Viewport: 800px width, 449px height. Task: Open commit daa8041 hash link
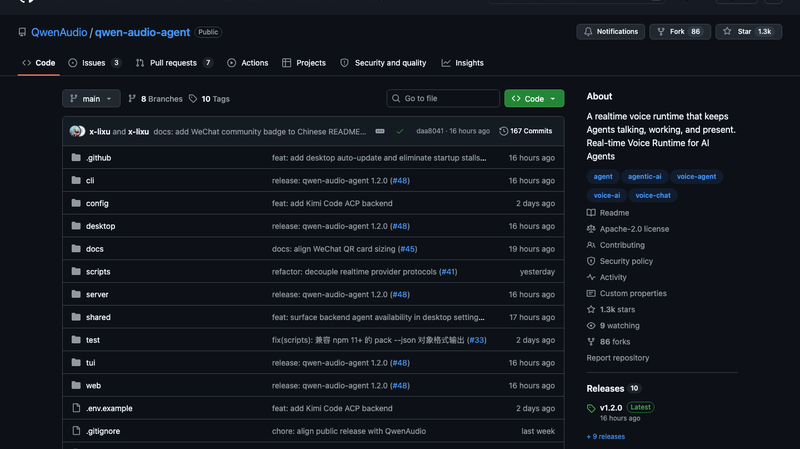pyautogui.click(x=430, y=131)
